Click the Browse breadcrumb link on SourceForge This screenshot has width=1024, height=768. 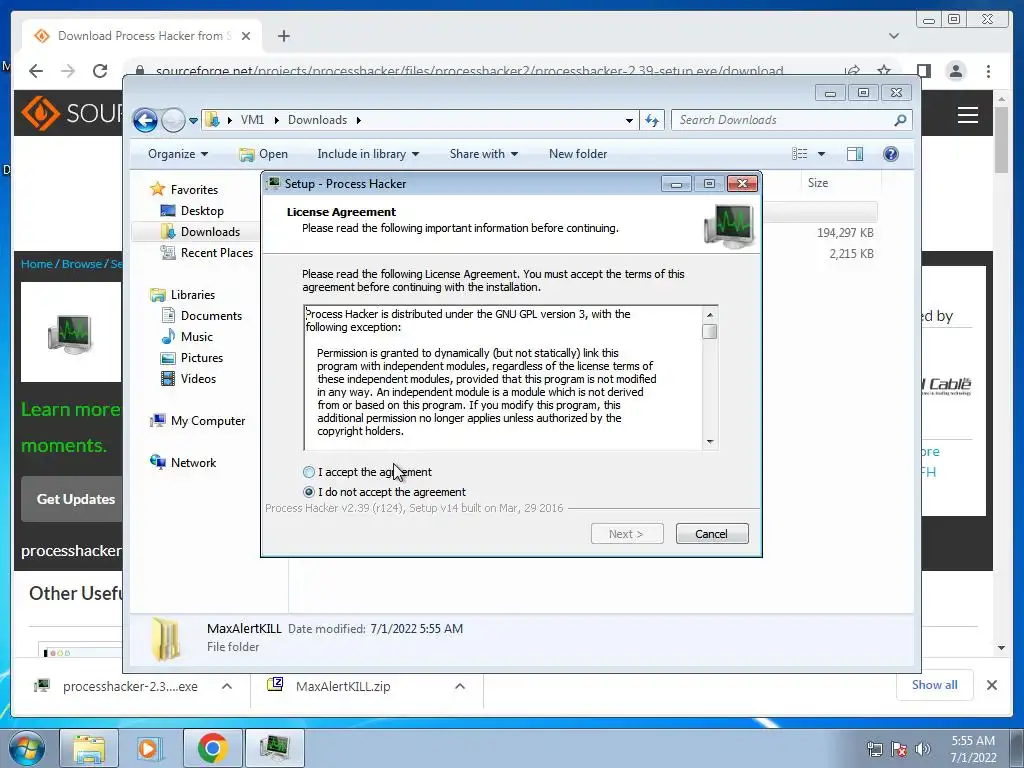click(x=82, y=264)
